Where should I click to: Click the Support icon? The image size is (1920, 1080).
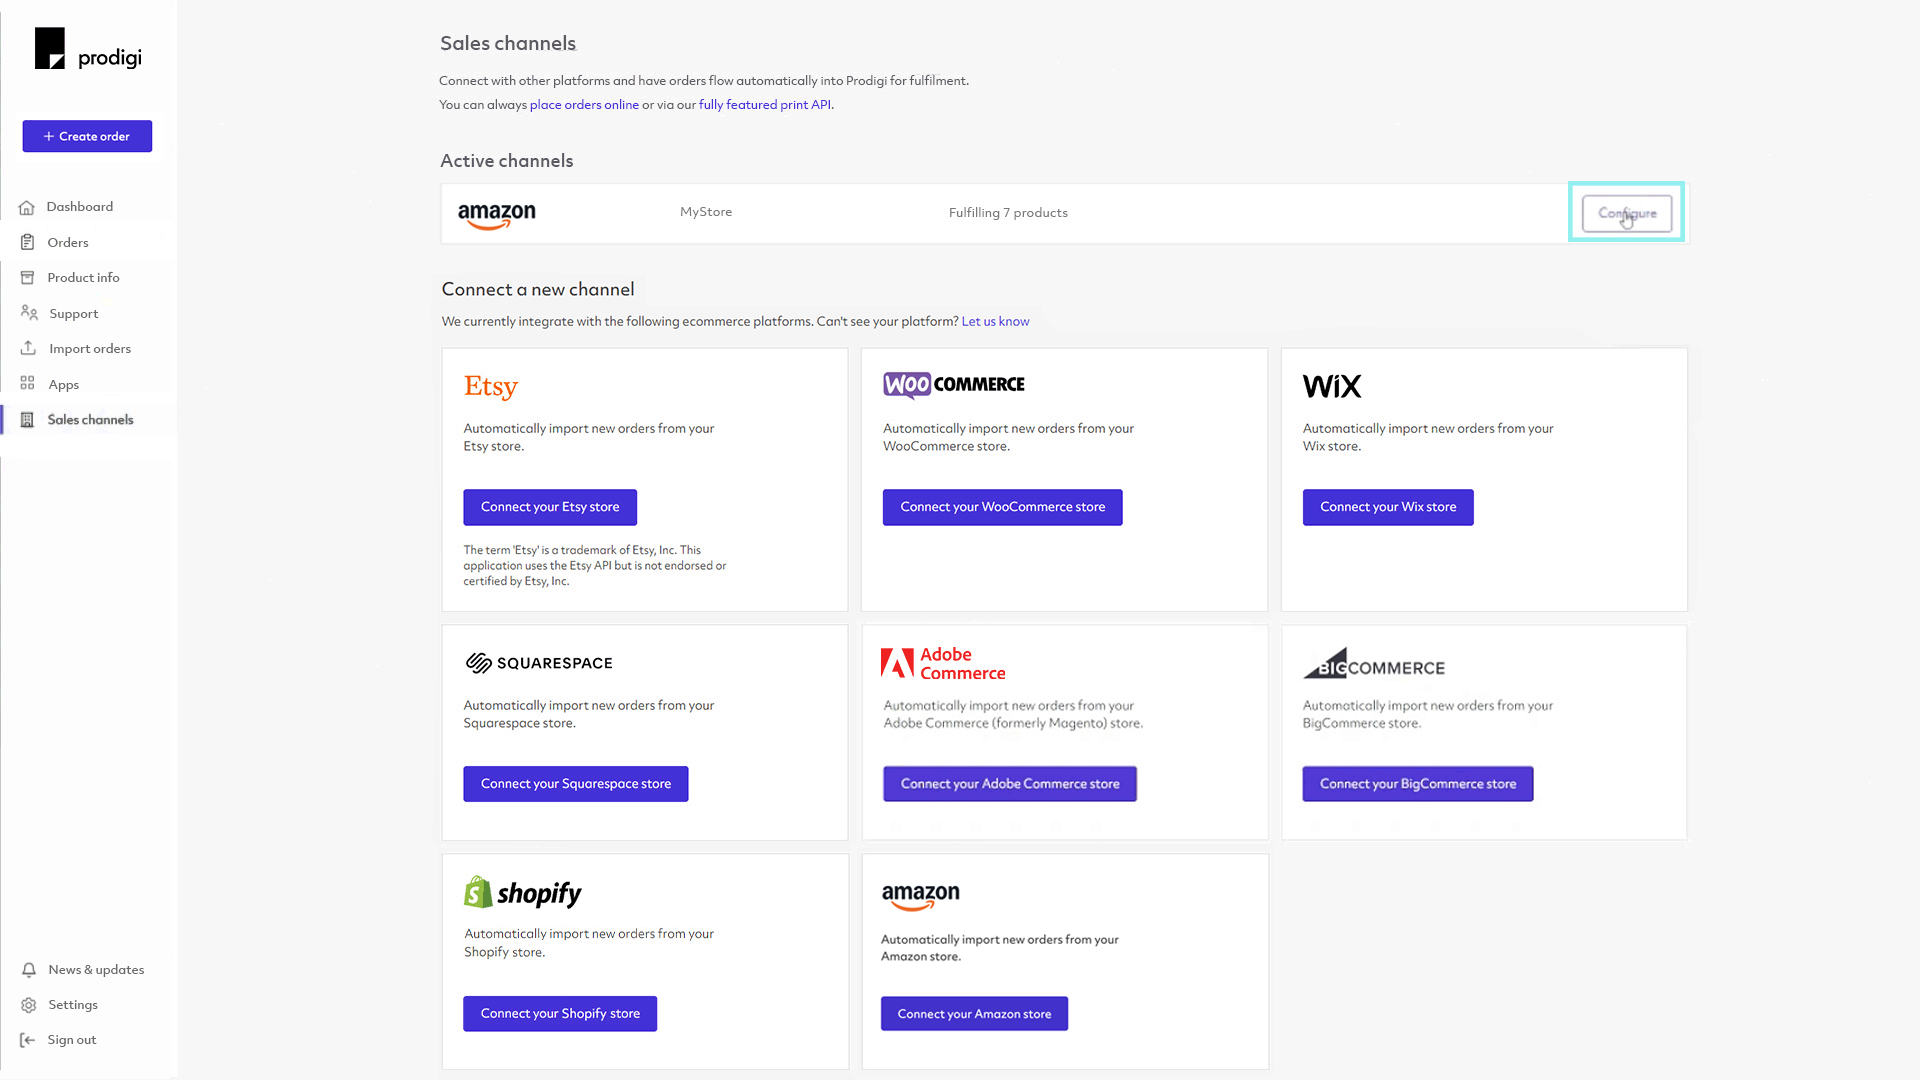point(29,313)
